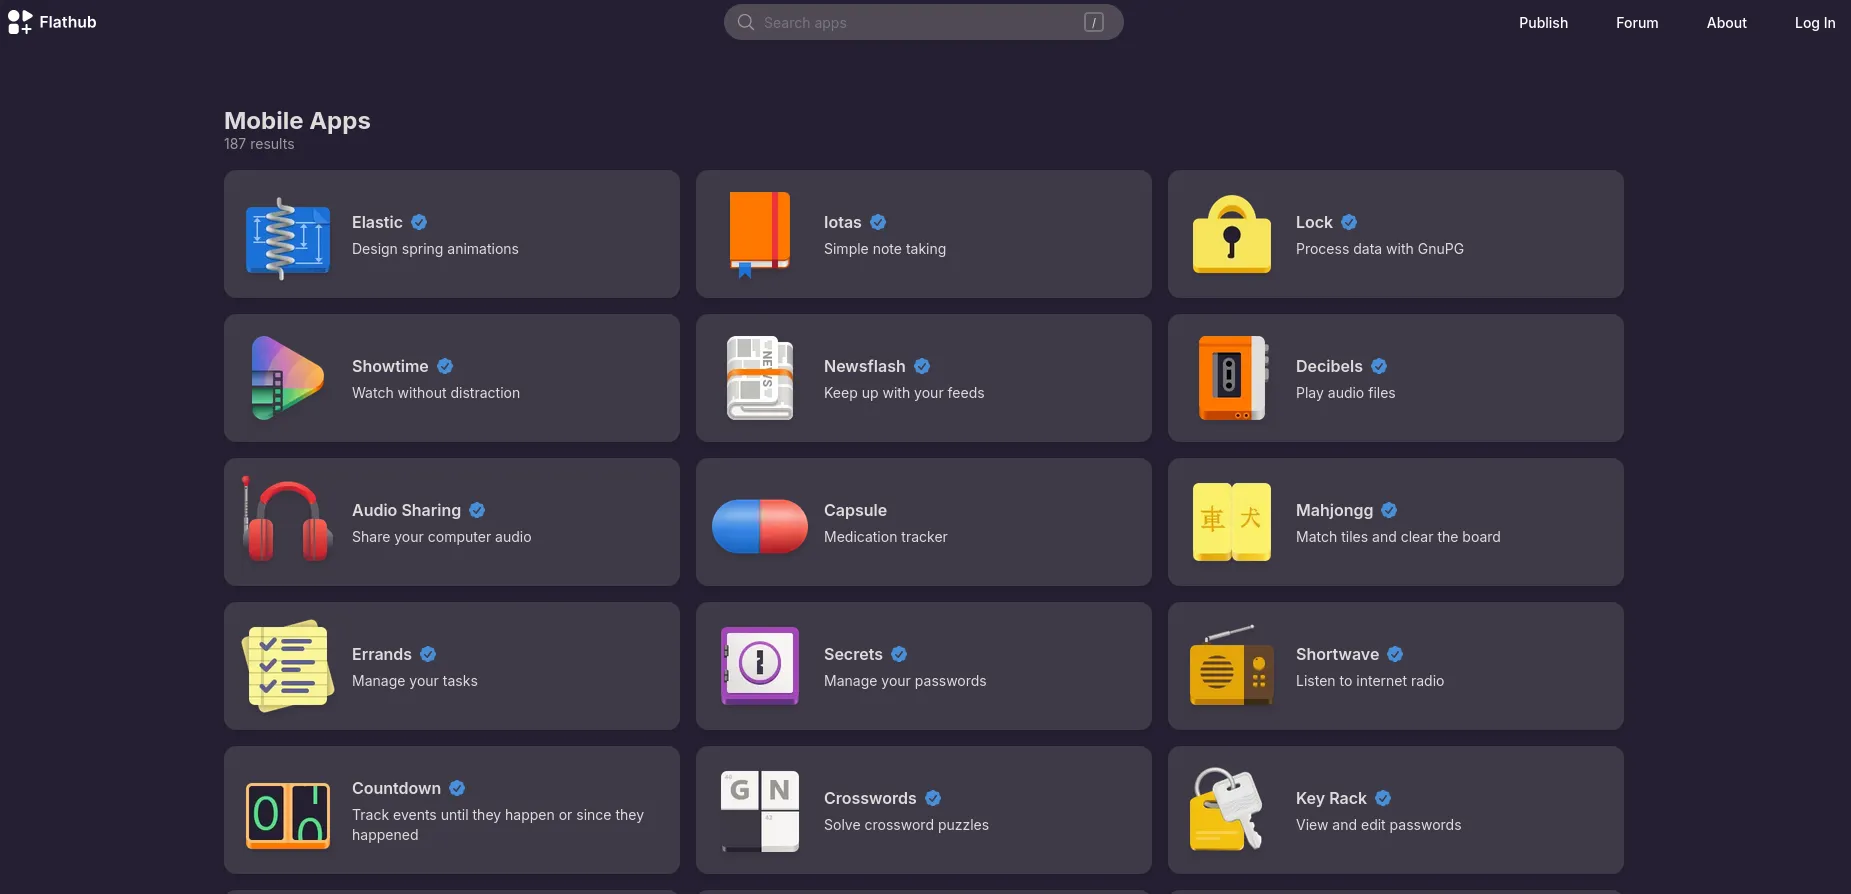1851x894 pixels.
Task: Open the Showtime play-triangle icon
Action: pos(288,378)
